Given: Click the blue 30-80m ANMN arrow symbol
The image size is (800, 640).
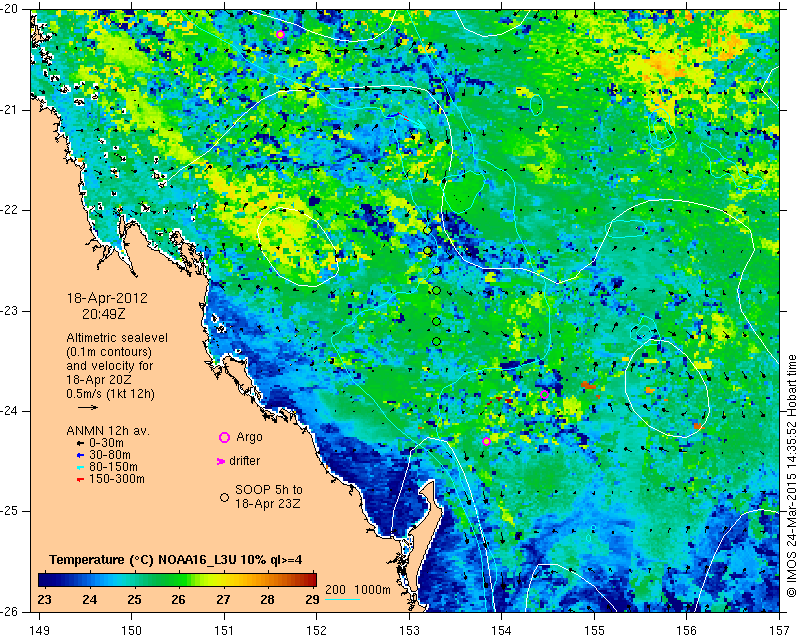Looking at the screenshot, I should coord(80,455).
